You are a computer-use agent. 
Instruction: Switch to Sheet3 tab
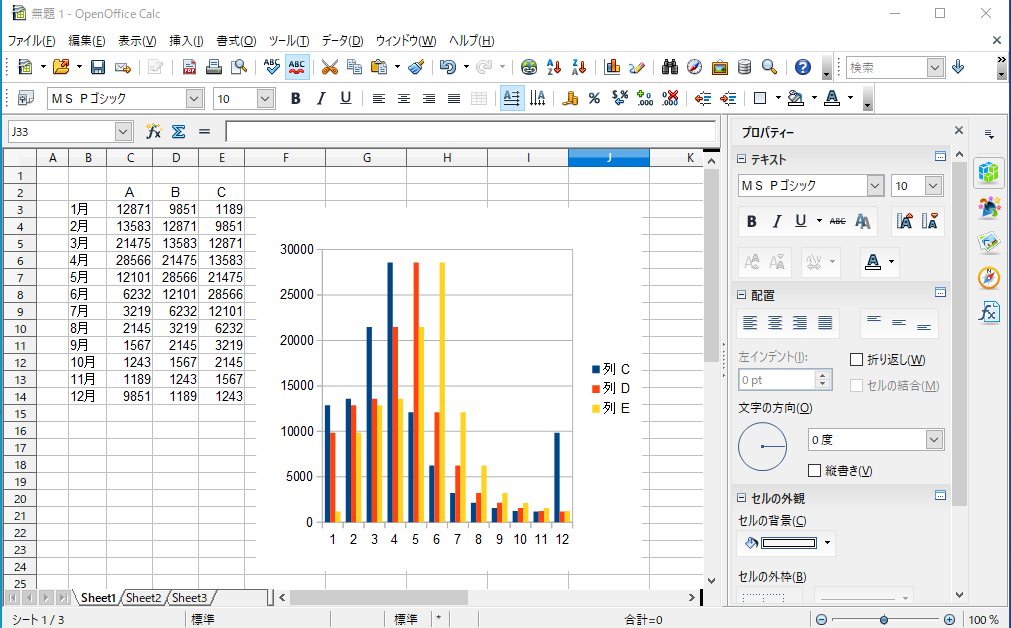click(190, 598)
